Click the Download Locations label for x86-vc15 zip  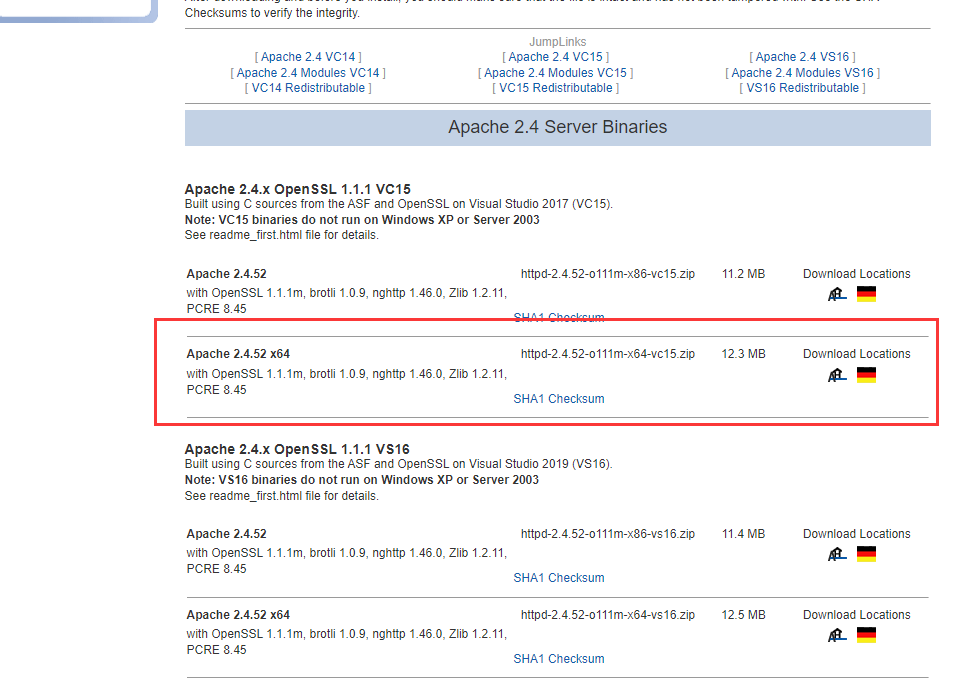[857, 274]
